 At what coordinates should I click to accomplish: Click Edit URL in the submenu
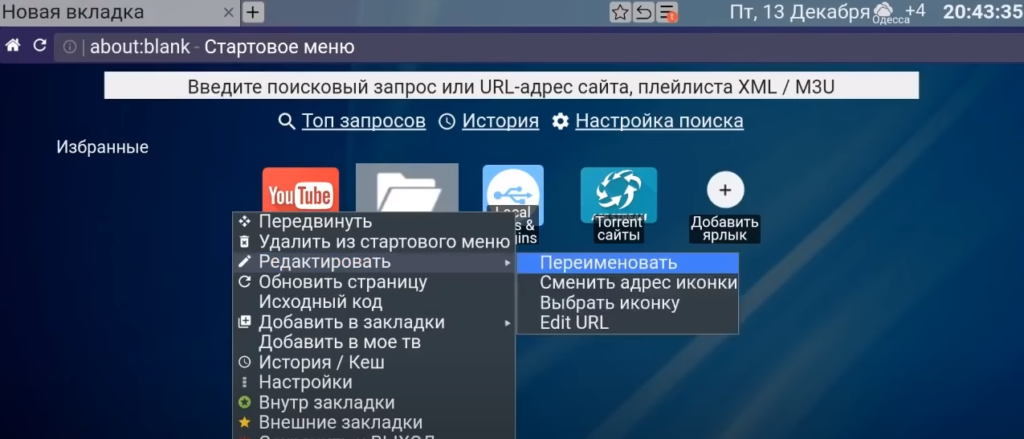coord(574,323)
